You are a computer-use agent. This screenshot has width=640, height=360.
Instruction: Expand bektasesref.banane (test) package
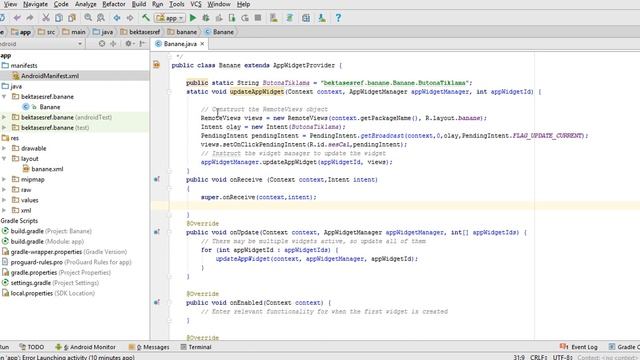point(4,128)
